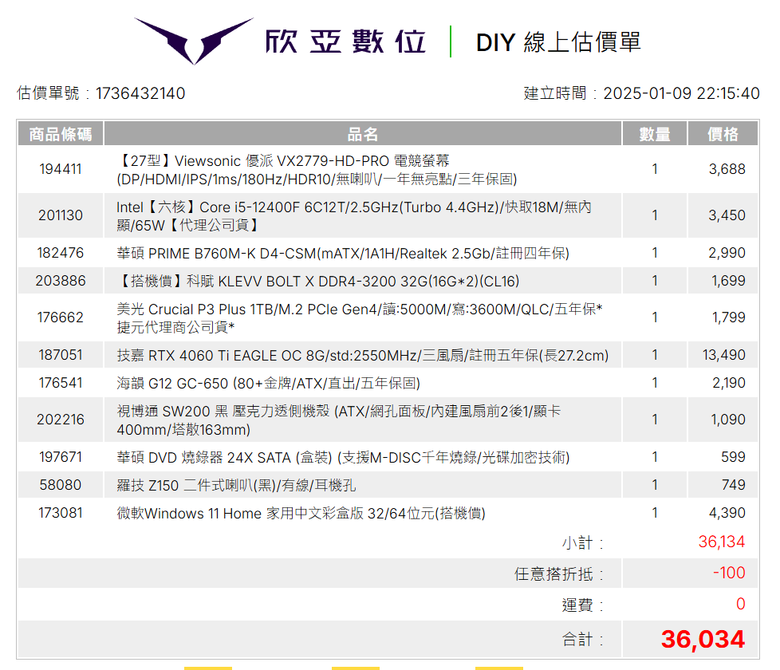Click the discount value -100
The width and height of the screenshot is (780, 670).
pyautogui.click(x=729, y=573)
